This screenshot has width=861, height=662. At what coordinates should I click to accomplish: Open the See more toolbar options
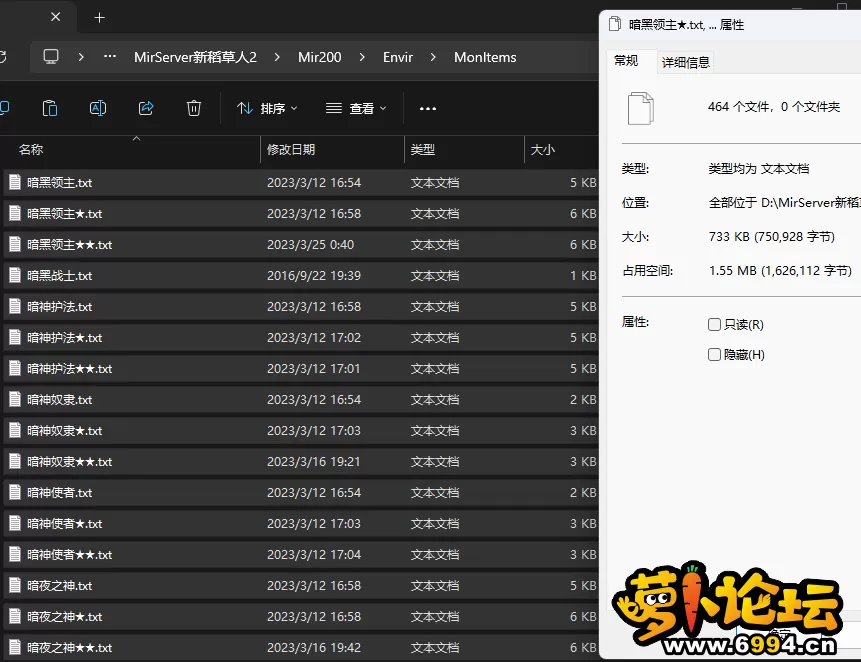coord(428,109)
